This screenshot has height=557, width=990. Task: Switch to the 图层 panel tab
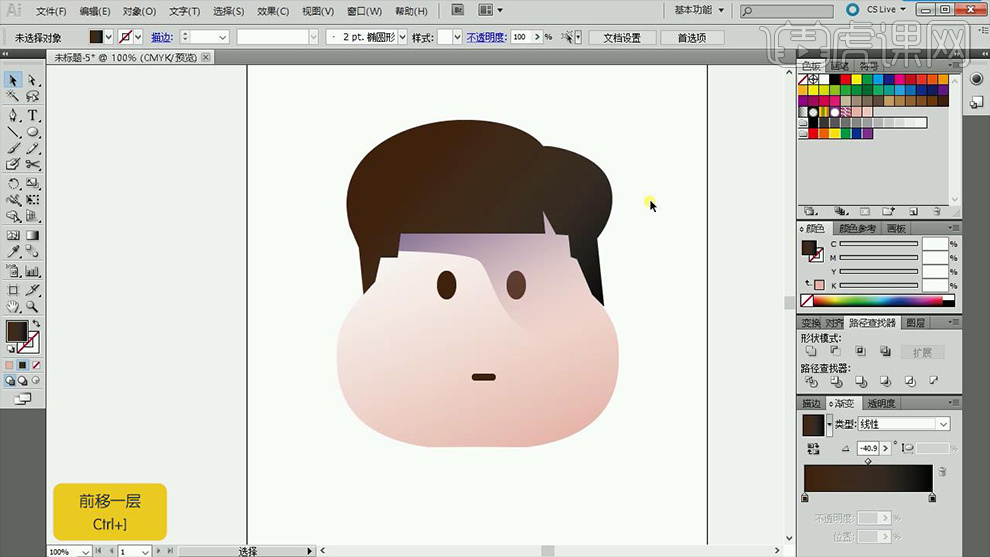915,323
